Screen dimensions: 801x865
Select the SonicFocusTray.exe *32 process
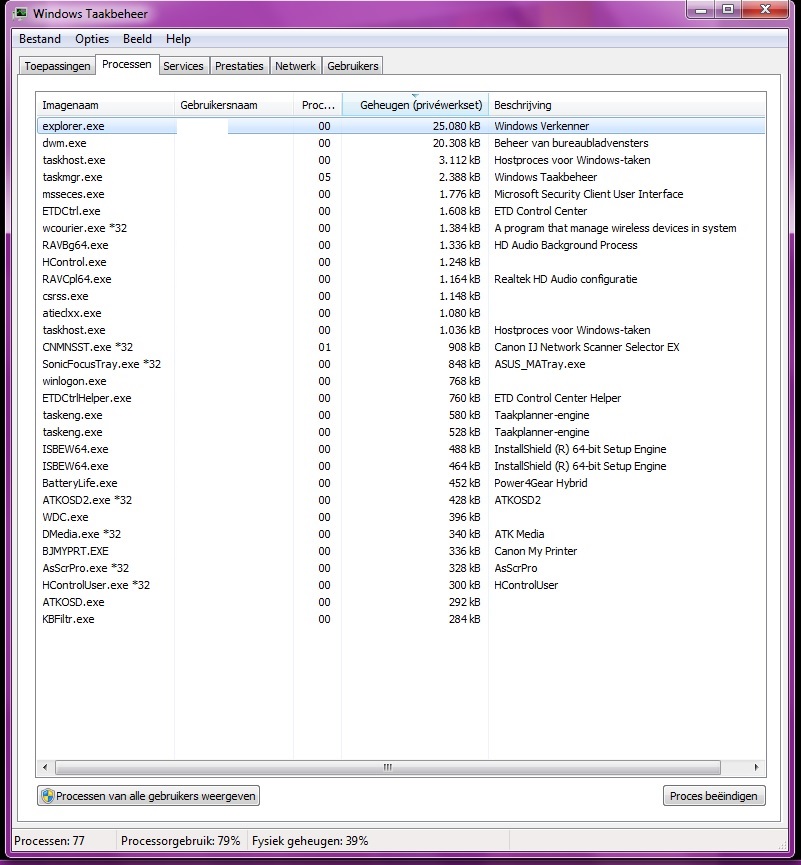pyautogui.click(x=401, y=364)
